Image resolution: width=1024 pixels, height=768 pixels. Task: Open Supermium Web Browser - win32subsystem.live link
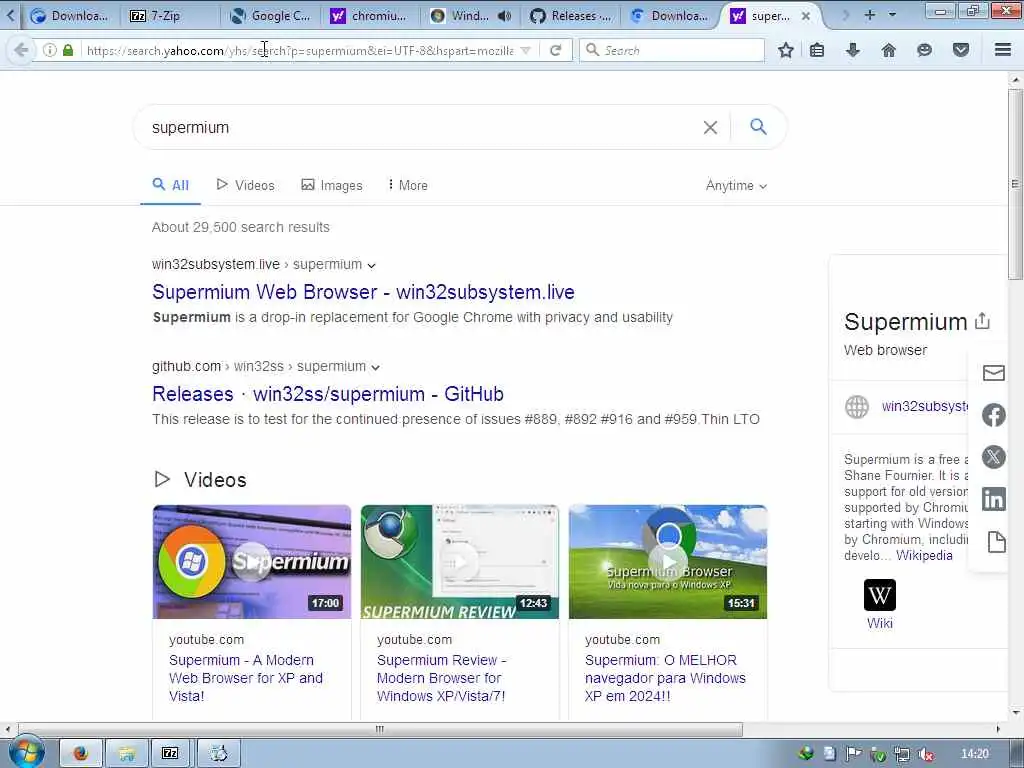click(363, 292)
